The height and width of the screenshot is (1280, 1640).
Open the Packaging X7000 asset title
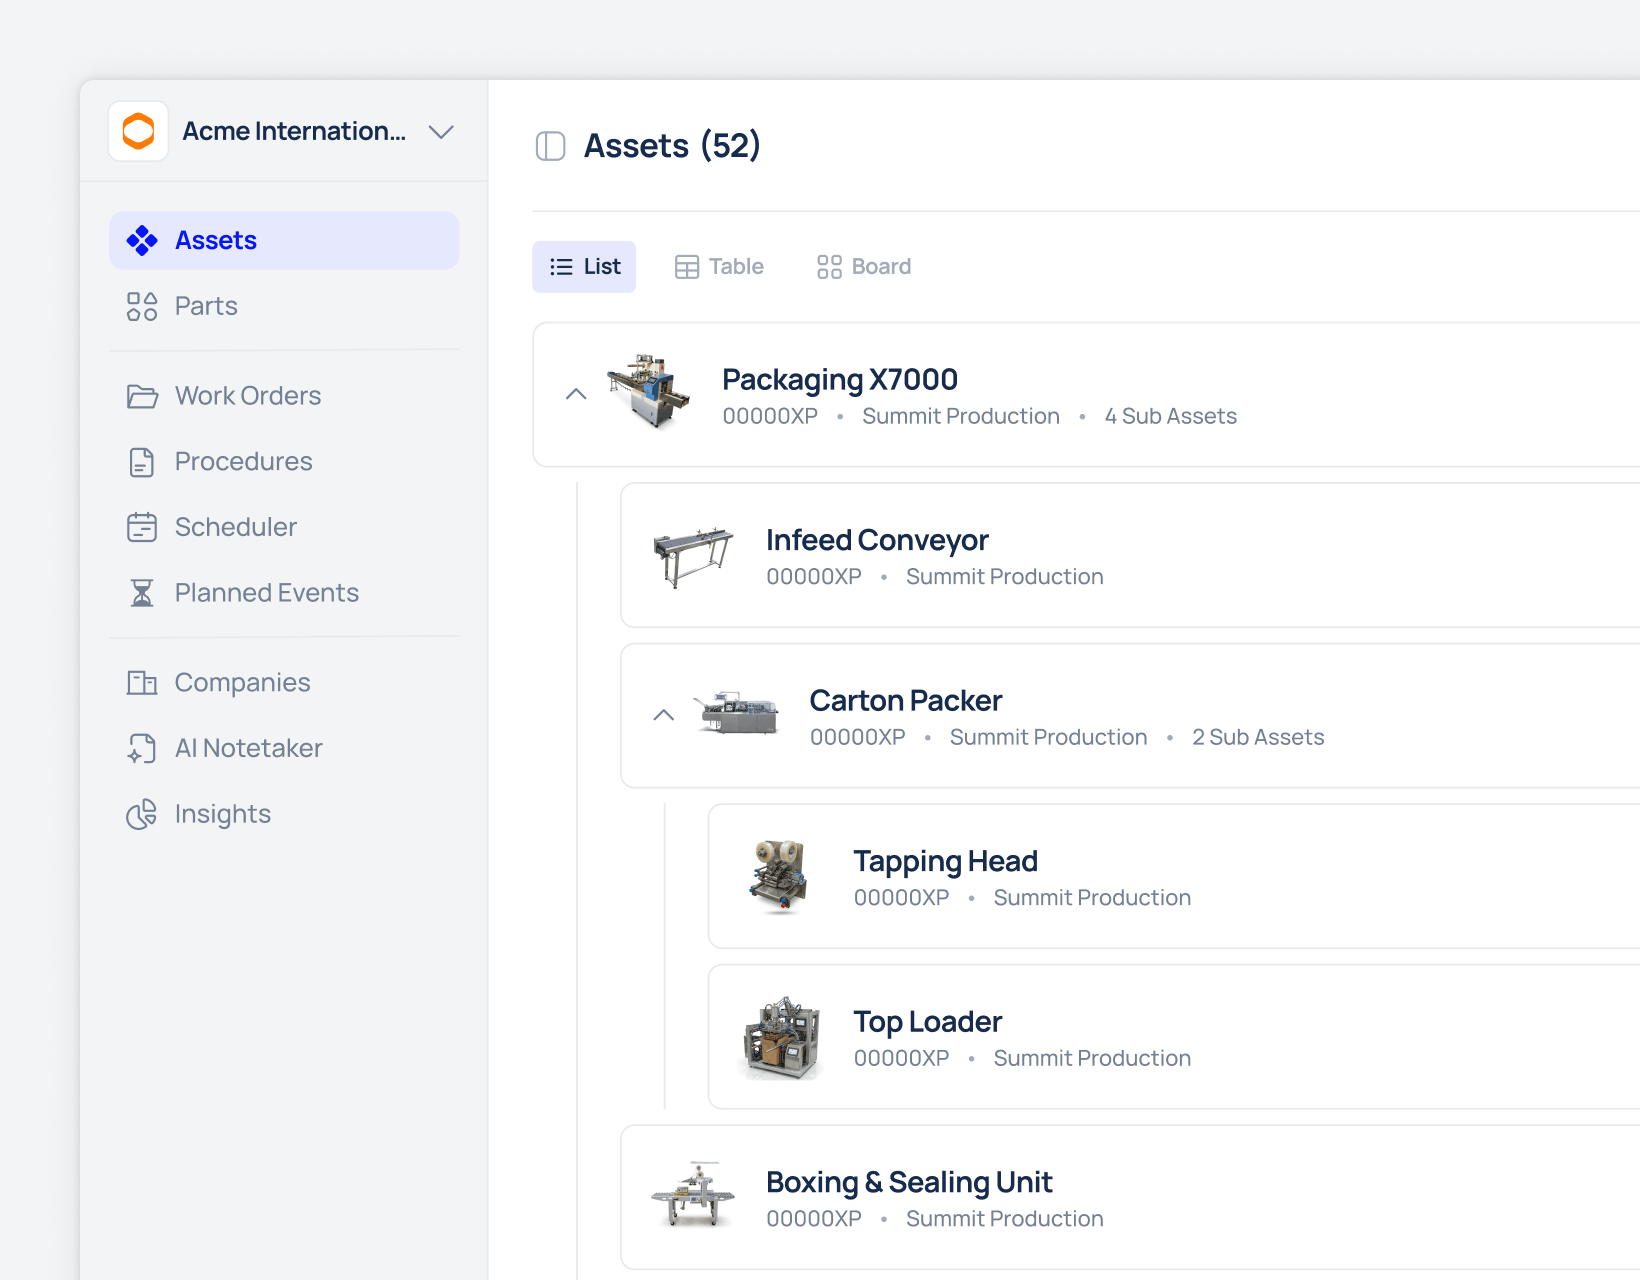click(x=840, y=380)
